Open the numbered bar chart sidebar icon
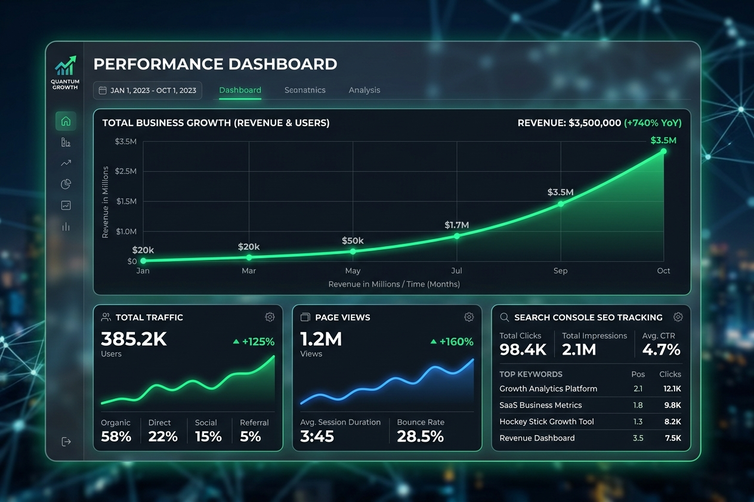Viewport: 754px width, 502px height. click(x=66, y=142)
